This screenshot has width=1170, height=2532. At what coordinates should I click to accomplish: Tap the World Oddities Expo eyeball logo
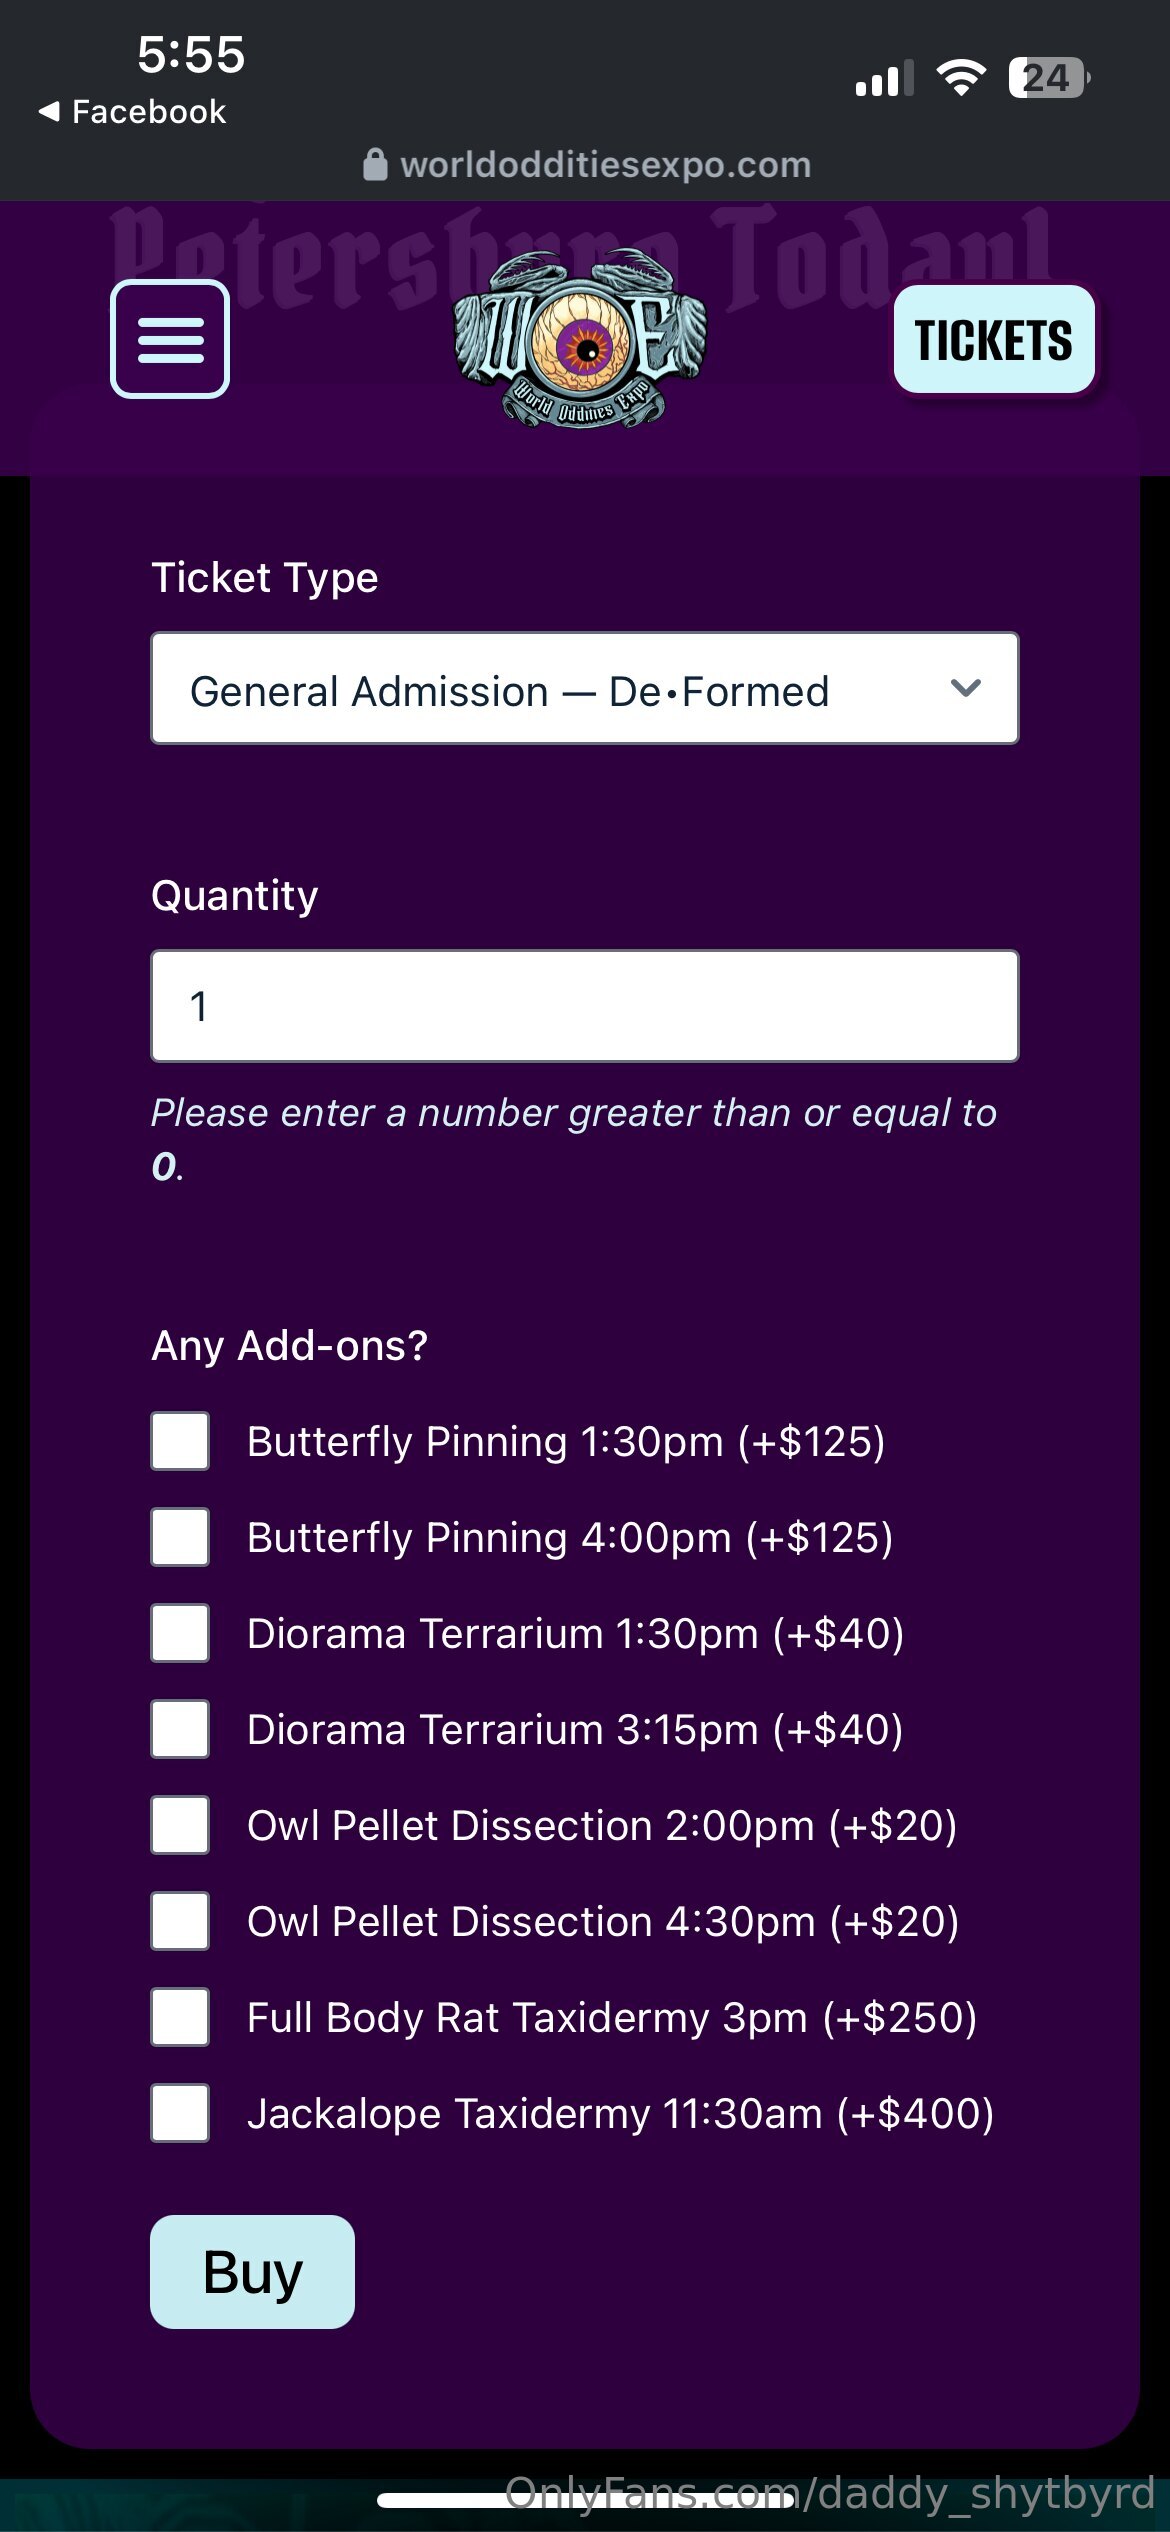coord(581,340)
